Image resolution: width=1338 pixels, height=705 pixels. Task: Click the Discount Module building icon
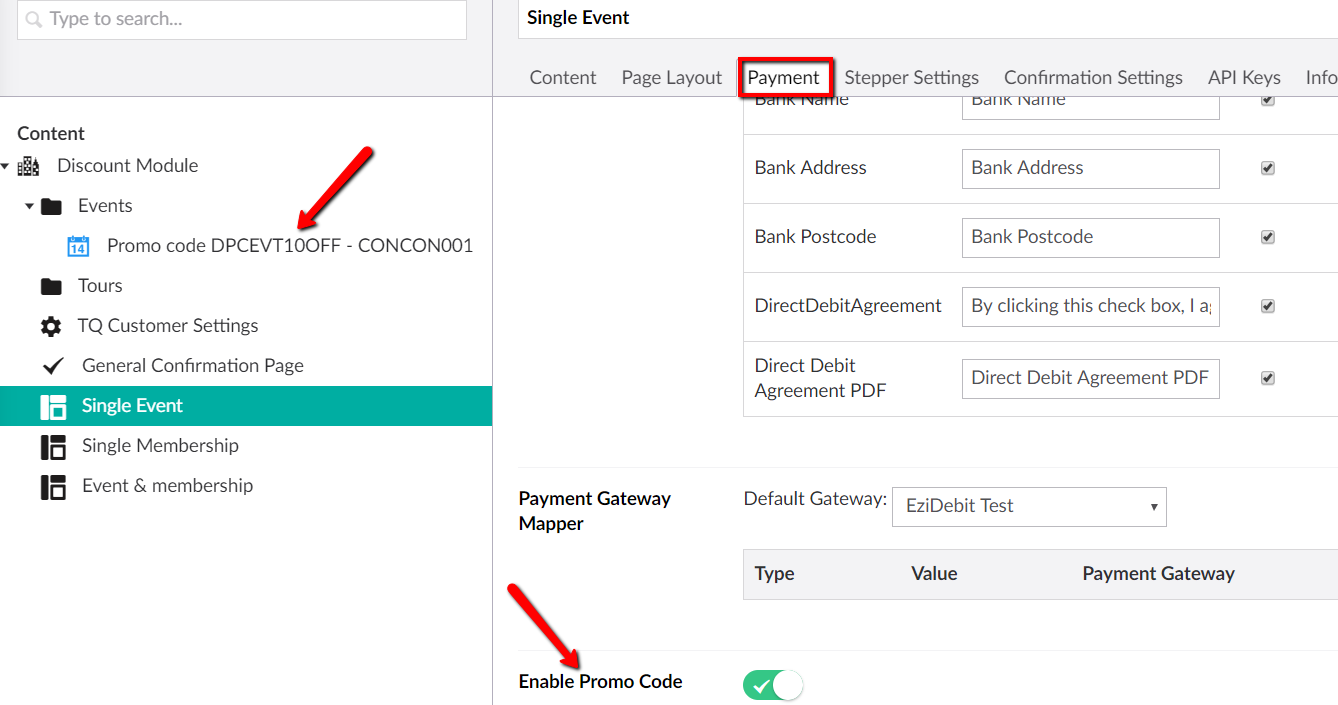(29, 166)
